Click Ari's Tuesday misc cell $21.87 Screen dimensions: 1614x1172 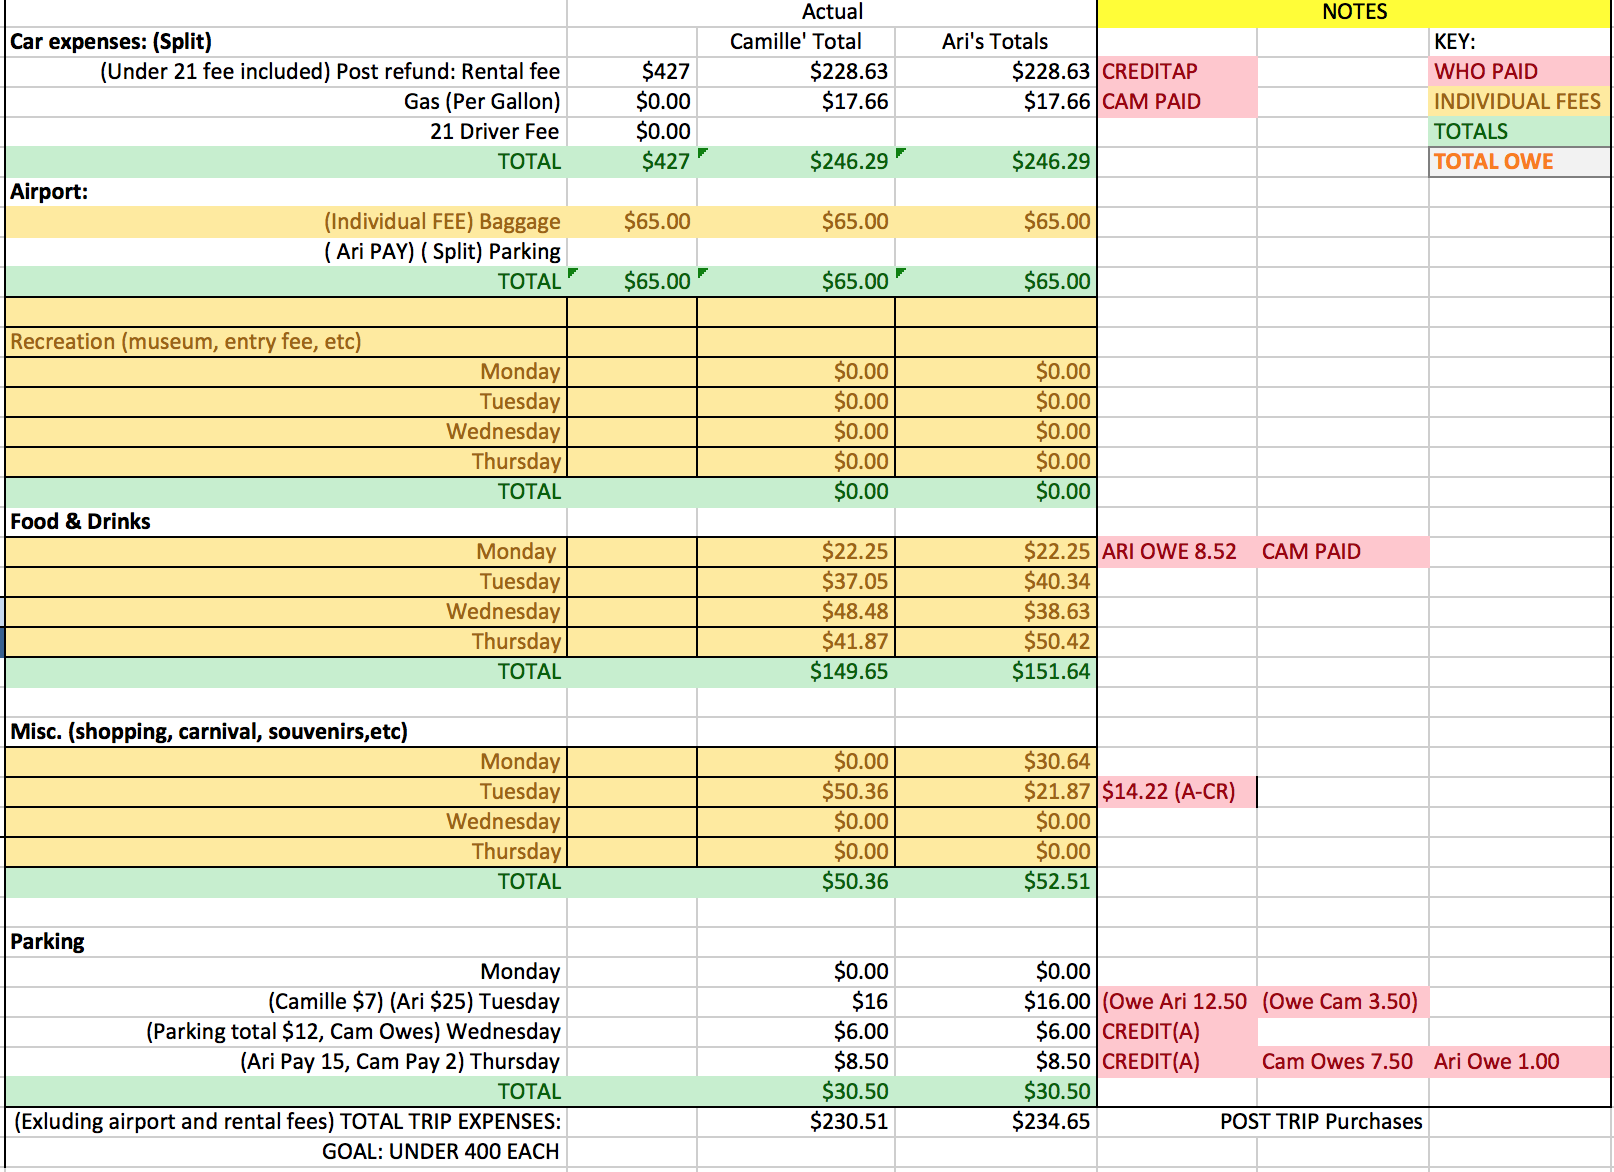996,792
